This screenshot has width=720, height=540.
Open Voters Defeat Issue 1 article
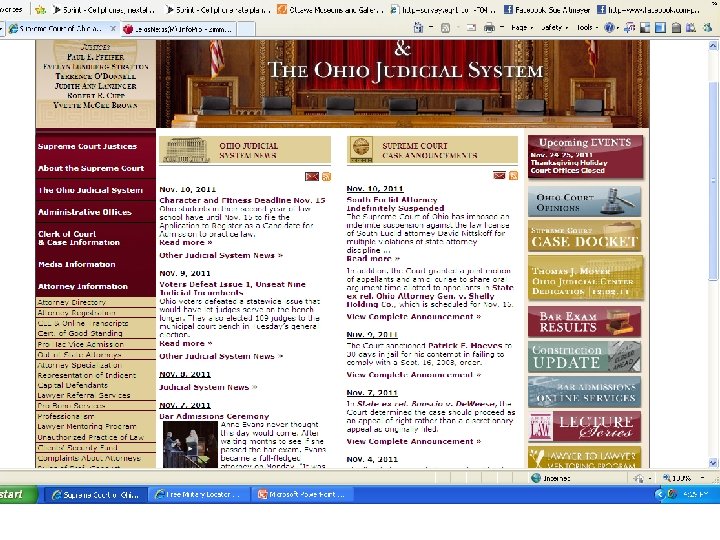[x=232, y=288]
